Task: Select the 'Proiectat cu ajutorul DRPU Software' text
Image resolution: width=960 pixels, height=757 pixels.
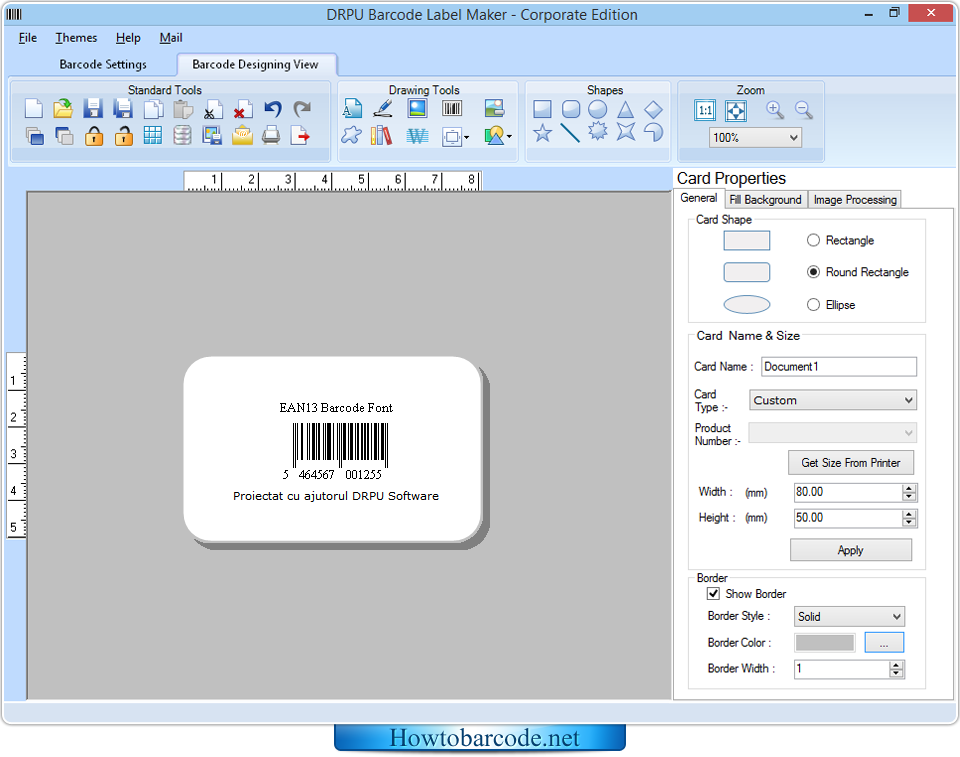Action: [x=336, y=496]
